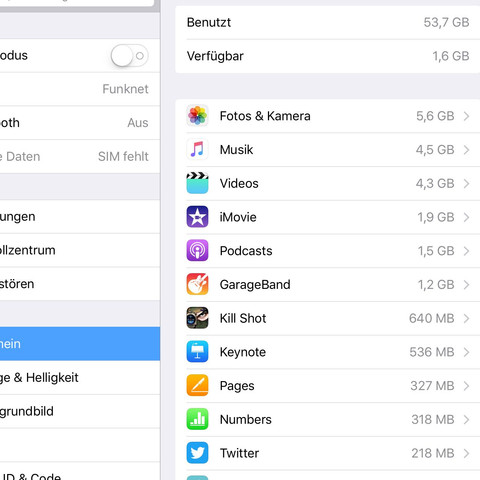Tap the iMovie star icon
This screenshot has width=480, height=480.
click(x=197, y=217)
